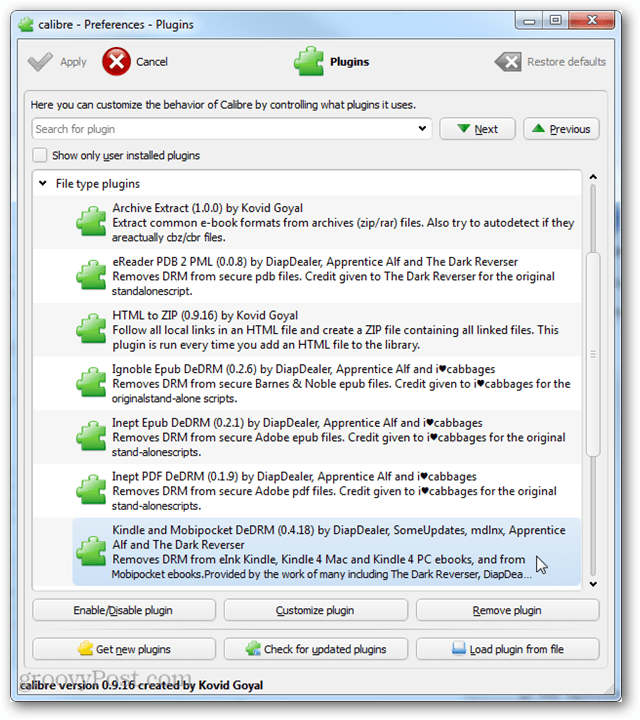640x720 pixels.
Task: Click the Apply text label
Action: pyautogui.click(x=73, y=62)
